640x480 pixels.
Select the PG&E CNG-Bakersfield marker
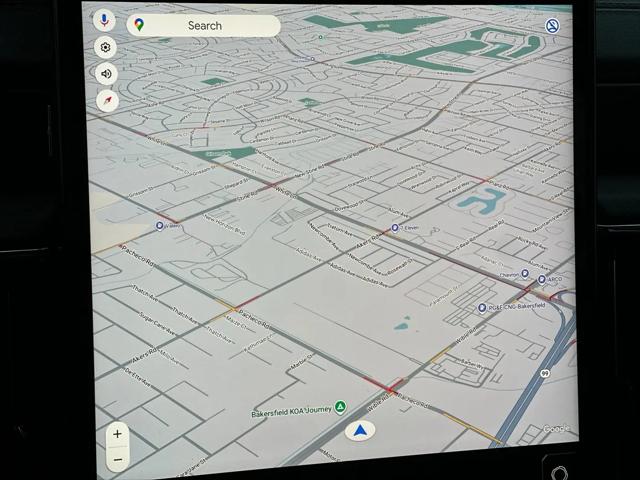click(x=482, y=307)
